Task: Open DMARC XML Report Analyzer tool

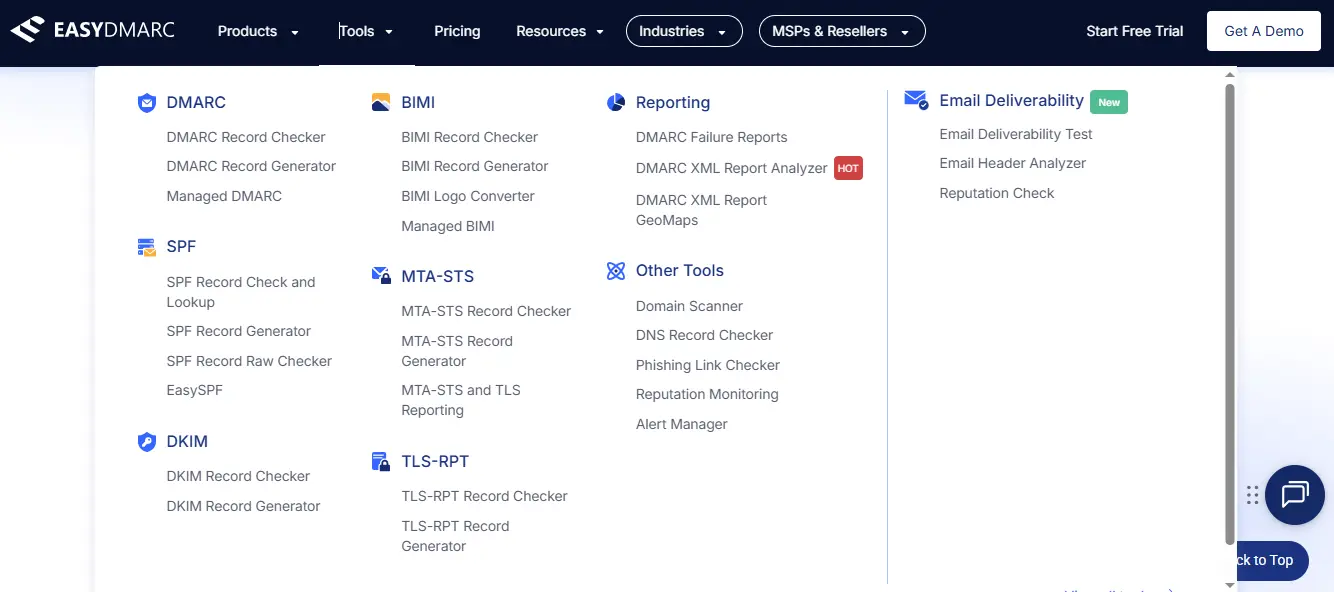Action: tap(731, 168)
